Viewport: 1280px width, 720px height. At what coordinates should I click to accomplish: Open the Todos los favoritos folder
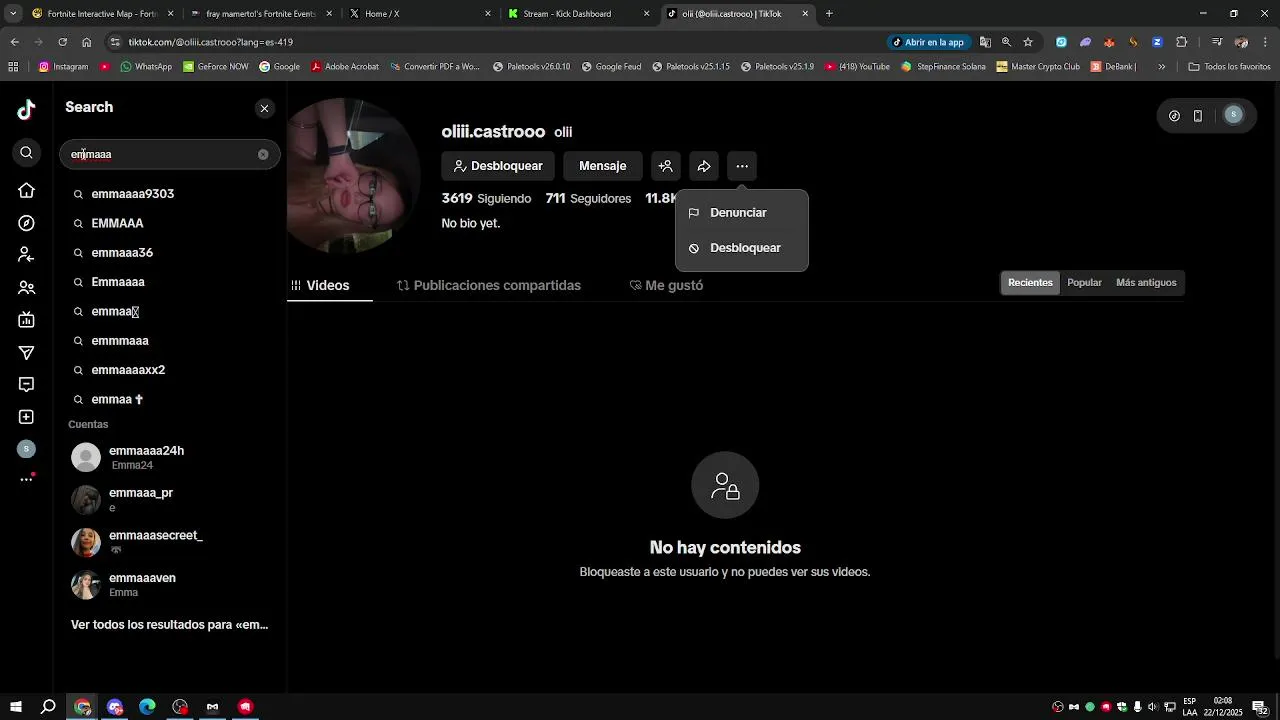pyautogui.click(x=1229, y=67)
